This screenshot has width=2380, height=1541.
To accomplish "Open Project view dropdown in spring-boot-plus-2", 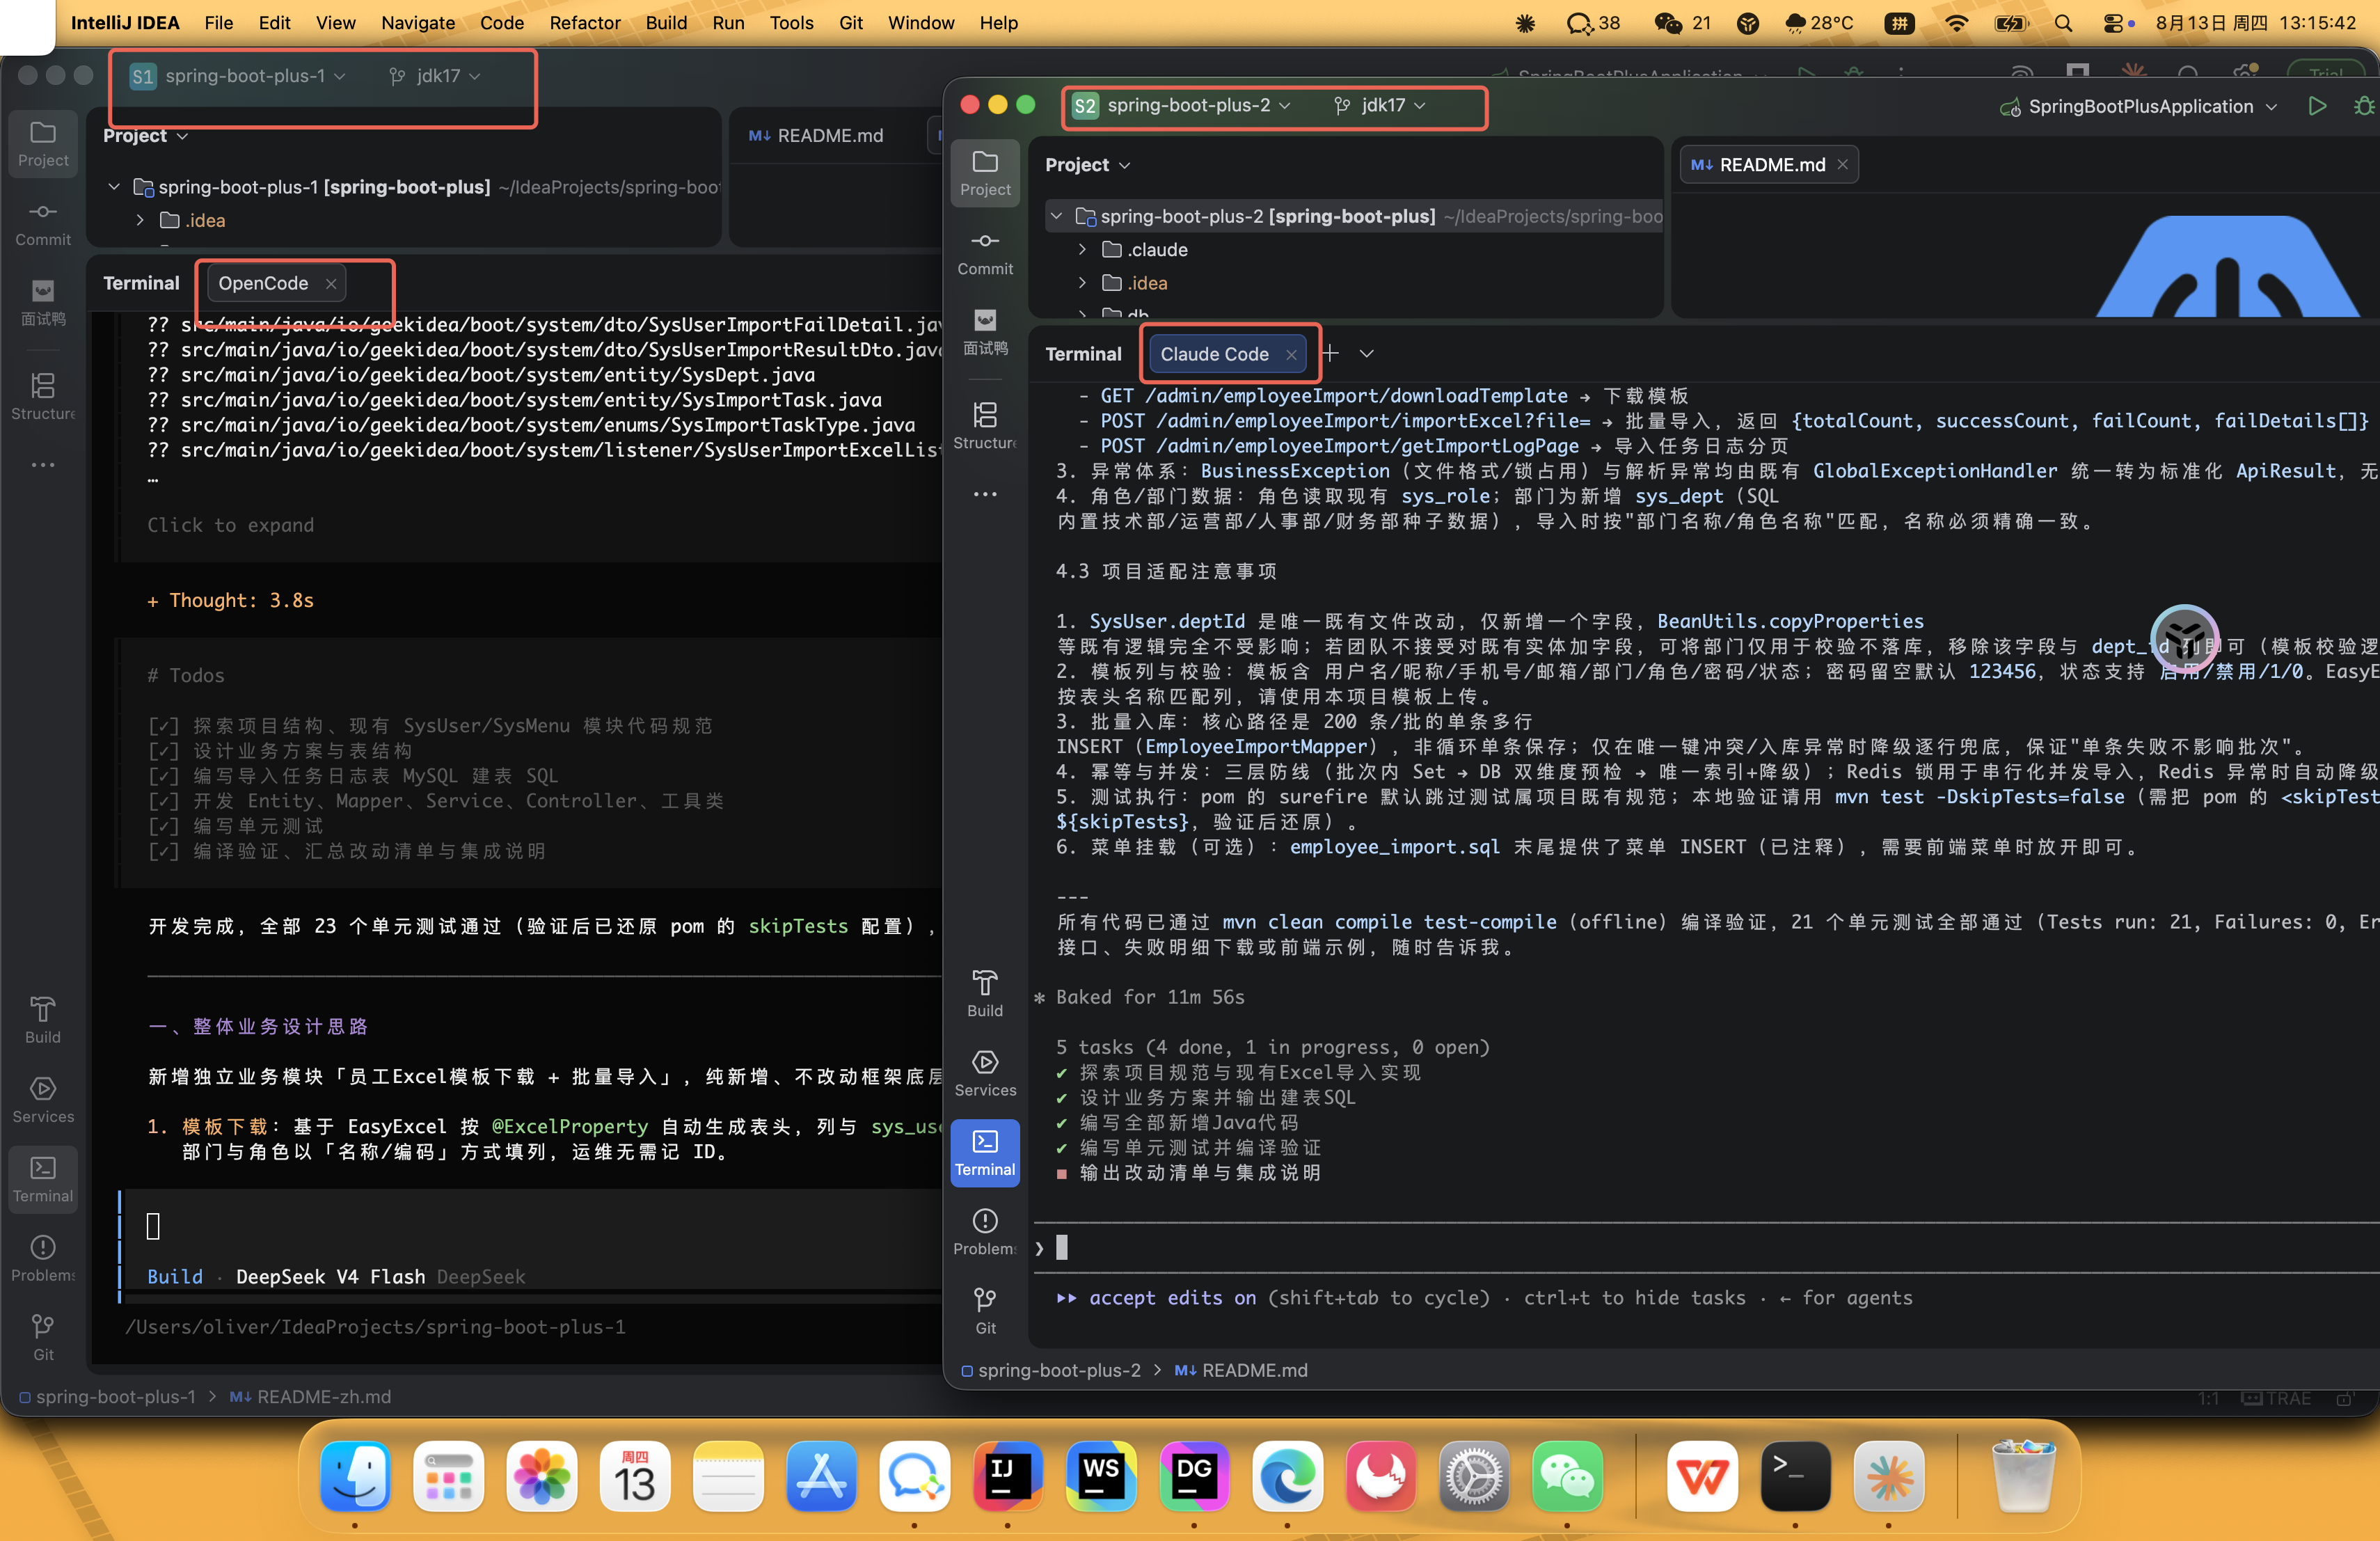I will (1088, 165).
